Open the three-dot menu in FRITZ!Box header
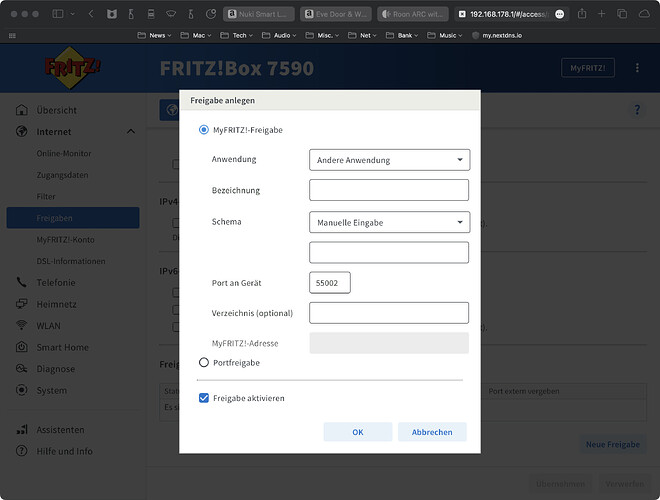This screenshot has height=500, width=660. click(637, 68)
